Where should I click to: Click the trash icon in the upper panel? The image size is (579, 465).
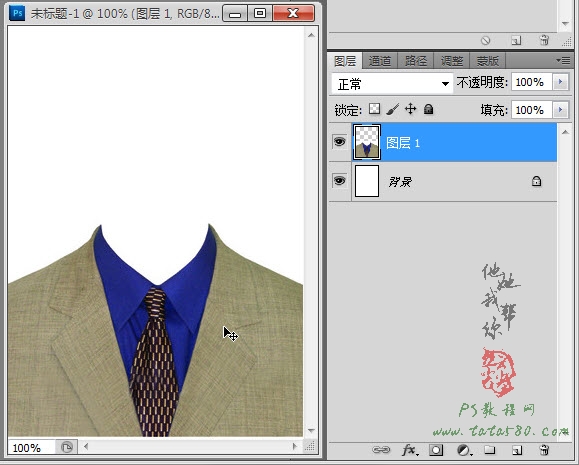pos(544,40)
